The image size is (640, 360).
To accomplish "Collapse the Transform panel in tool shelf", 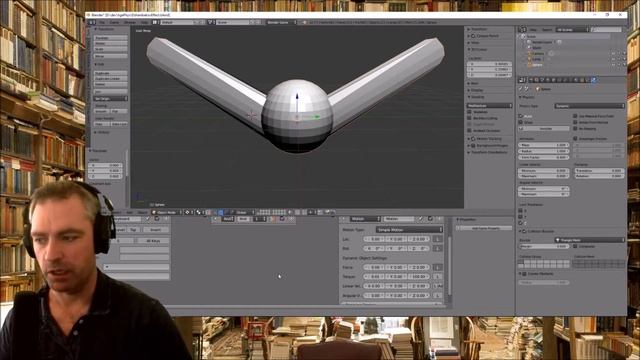I will (104, 29).
